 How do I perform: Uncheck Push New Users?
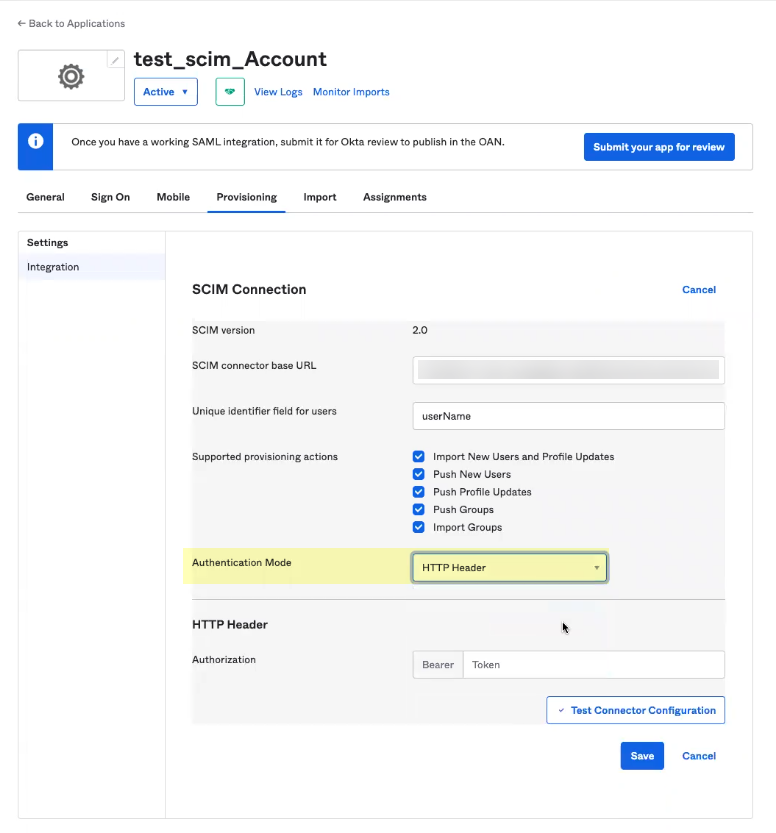[x=419, y=474]
